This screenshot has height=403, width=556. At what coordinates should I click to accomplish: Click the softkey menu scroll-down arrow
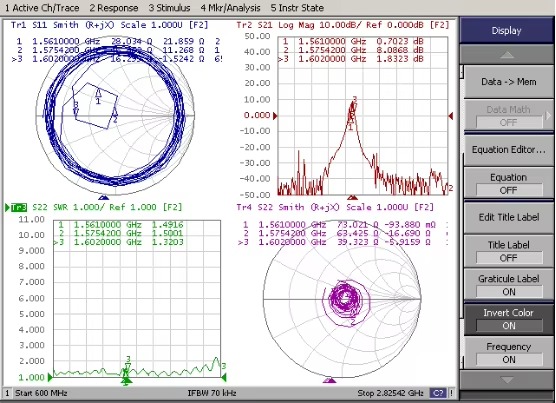tap(507, 380)
